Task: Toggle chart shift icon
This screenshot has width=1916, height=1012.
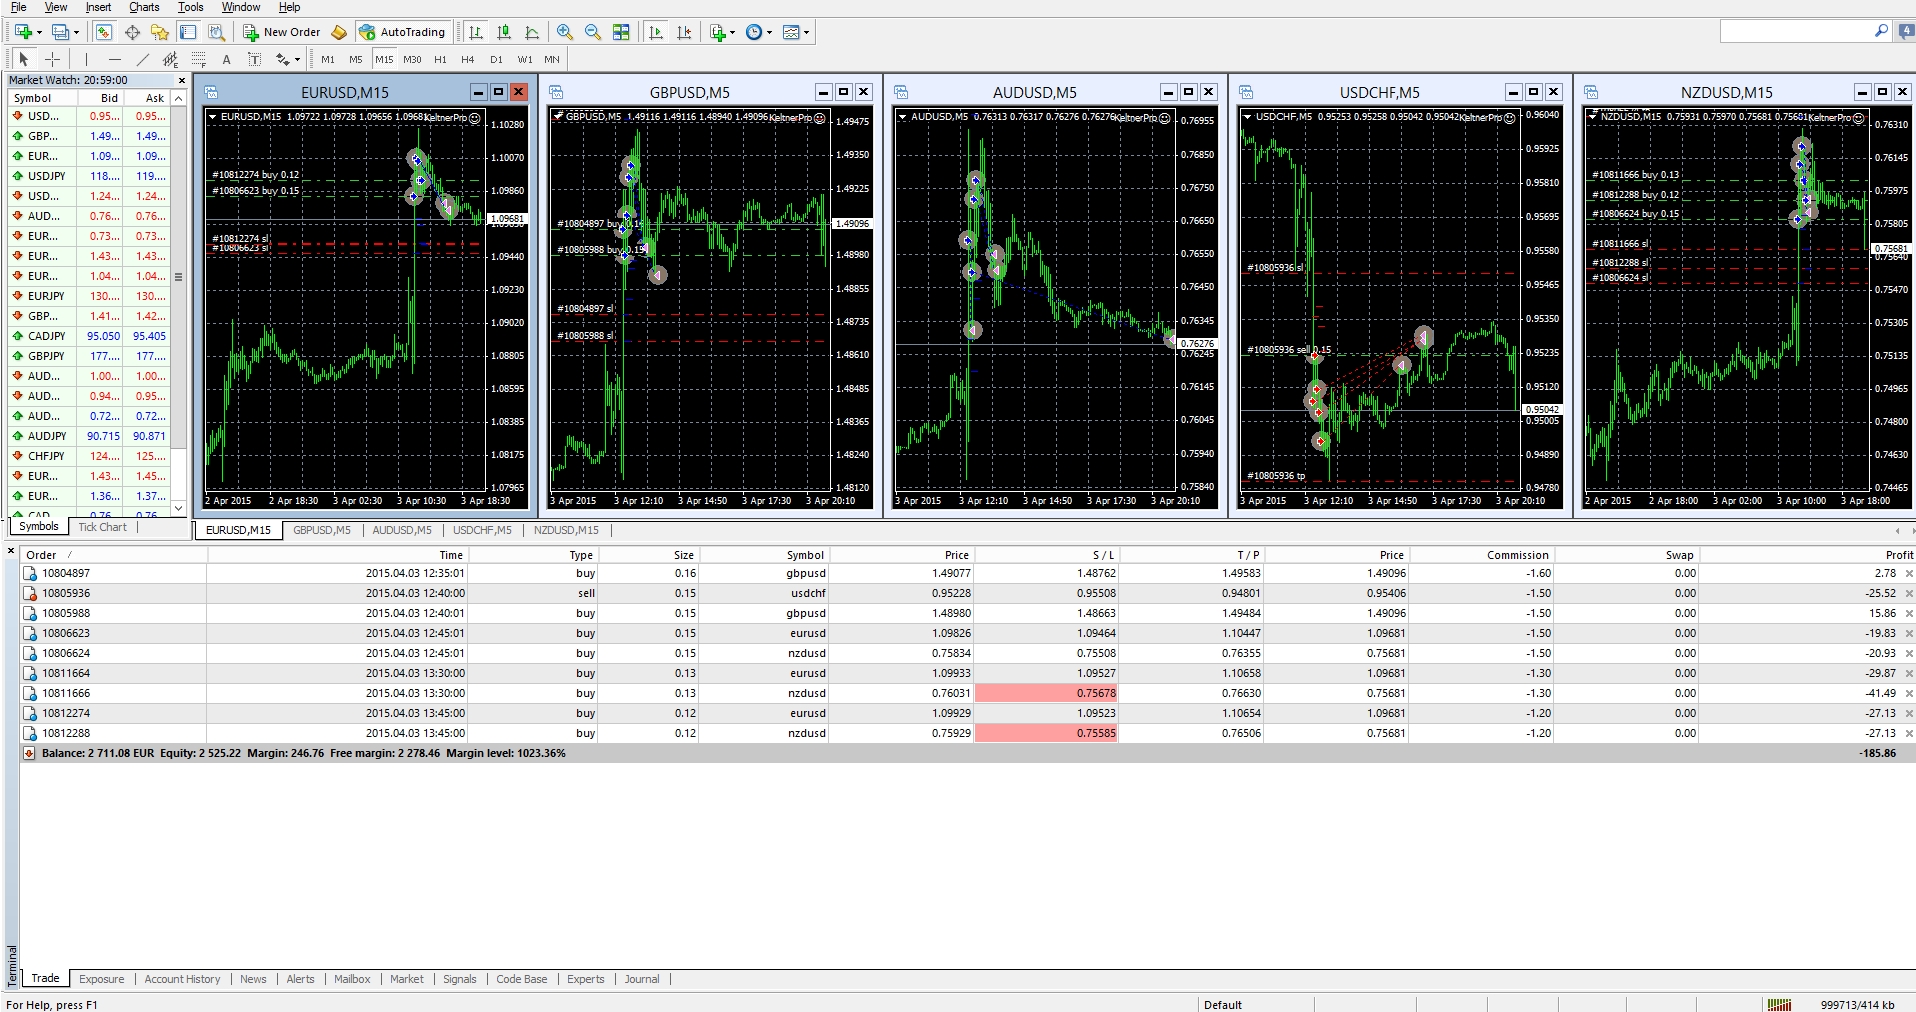Action: 684,32
